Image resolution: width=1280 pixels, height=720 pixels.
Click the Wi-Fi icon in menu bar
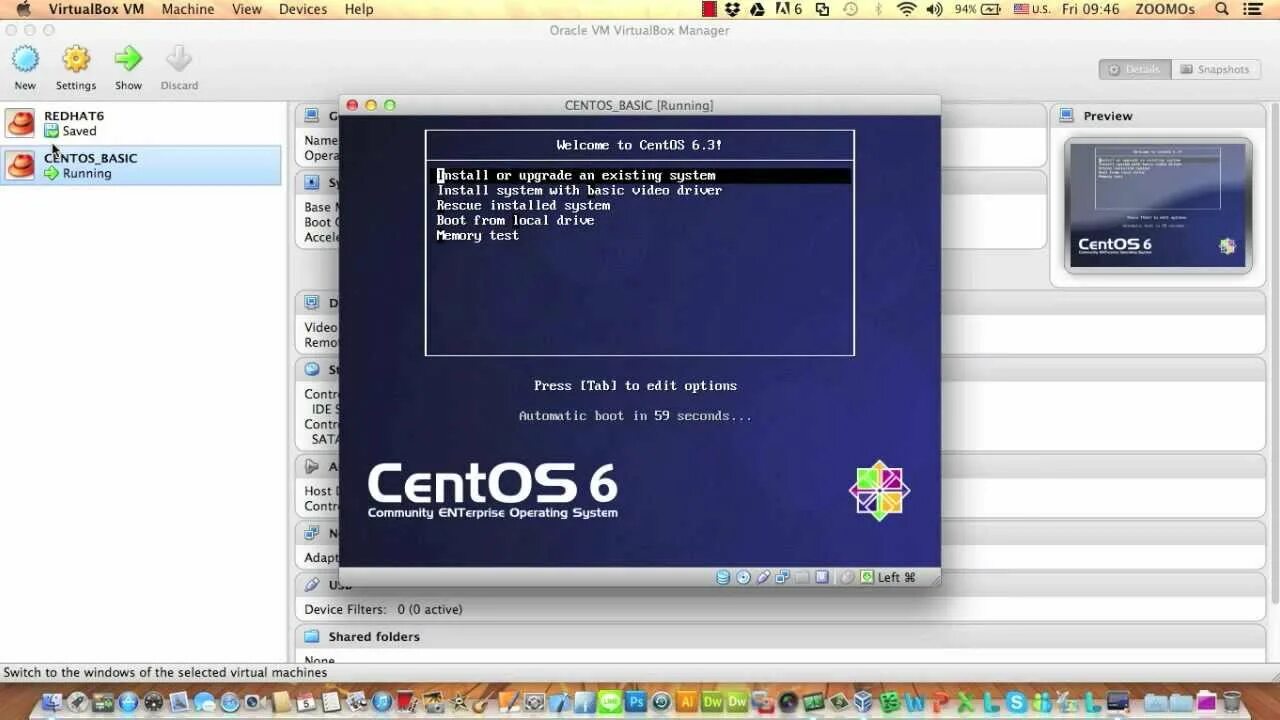pos(907,9)
